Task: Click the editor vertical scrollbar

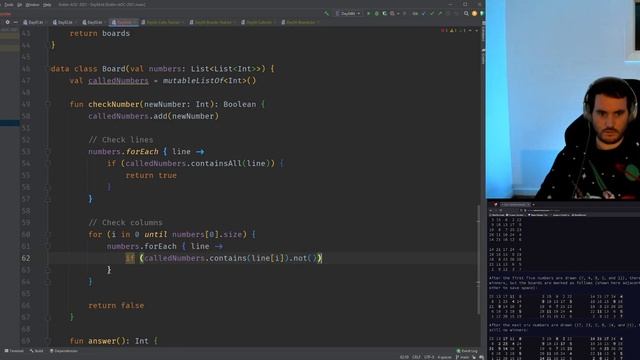Action: tap(478, 259)
